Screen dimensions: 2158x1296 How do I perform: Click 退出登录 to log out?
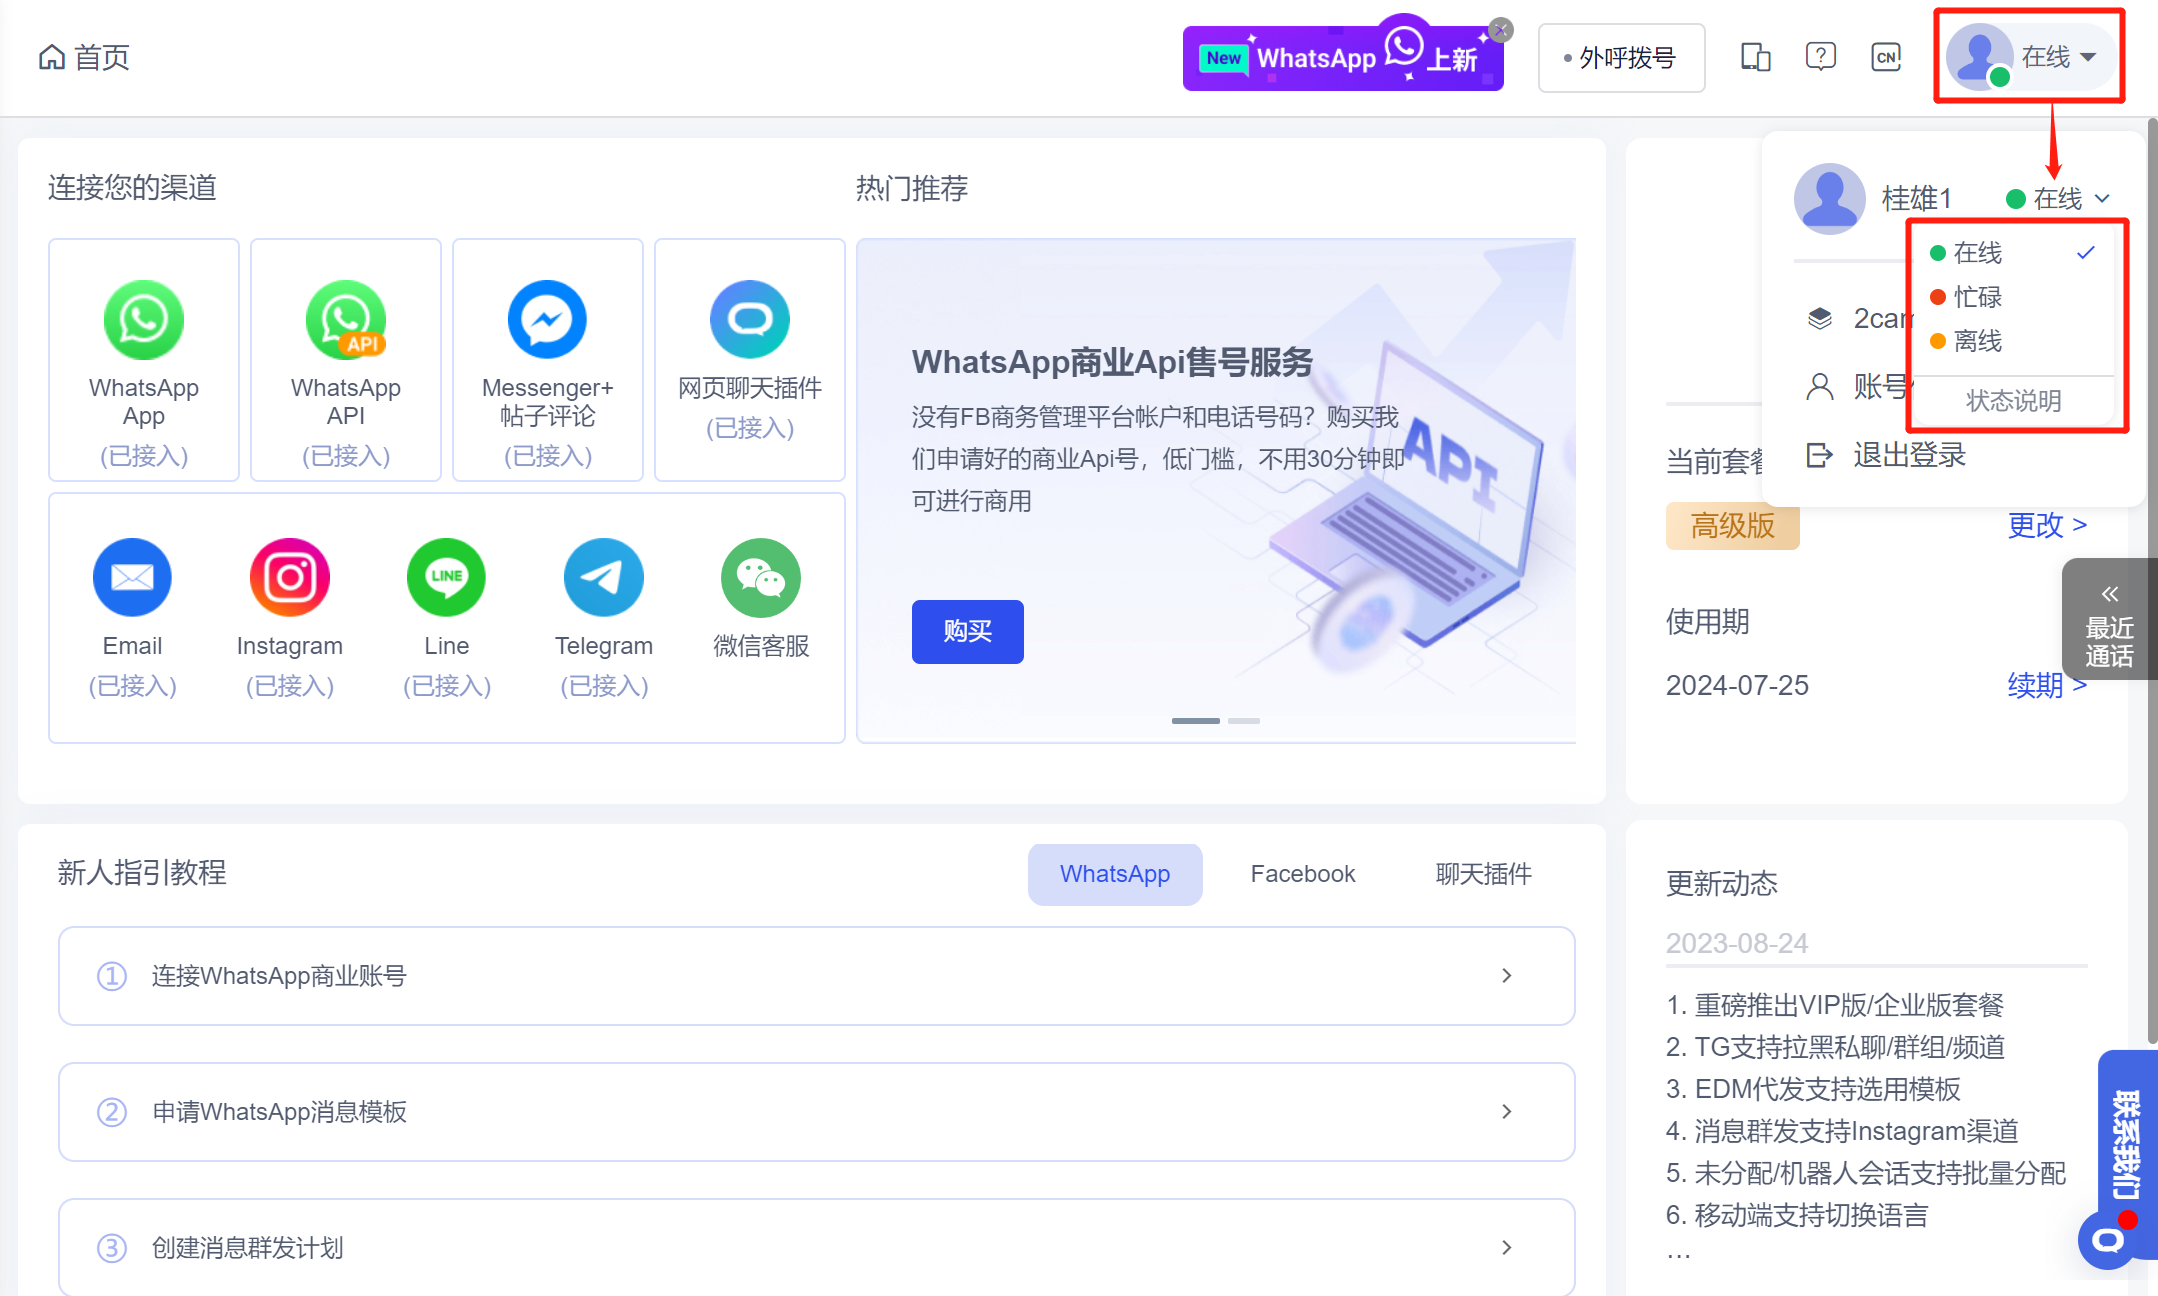click(1908, 456)
